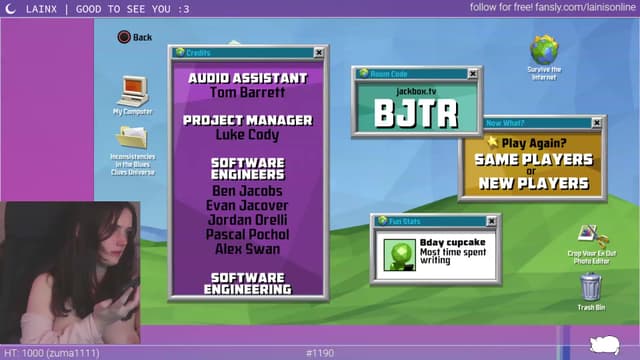Open the My Computer desktop icon
Screen dimensions: 640x360
pyautogui.click(x=133, y=92)
